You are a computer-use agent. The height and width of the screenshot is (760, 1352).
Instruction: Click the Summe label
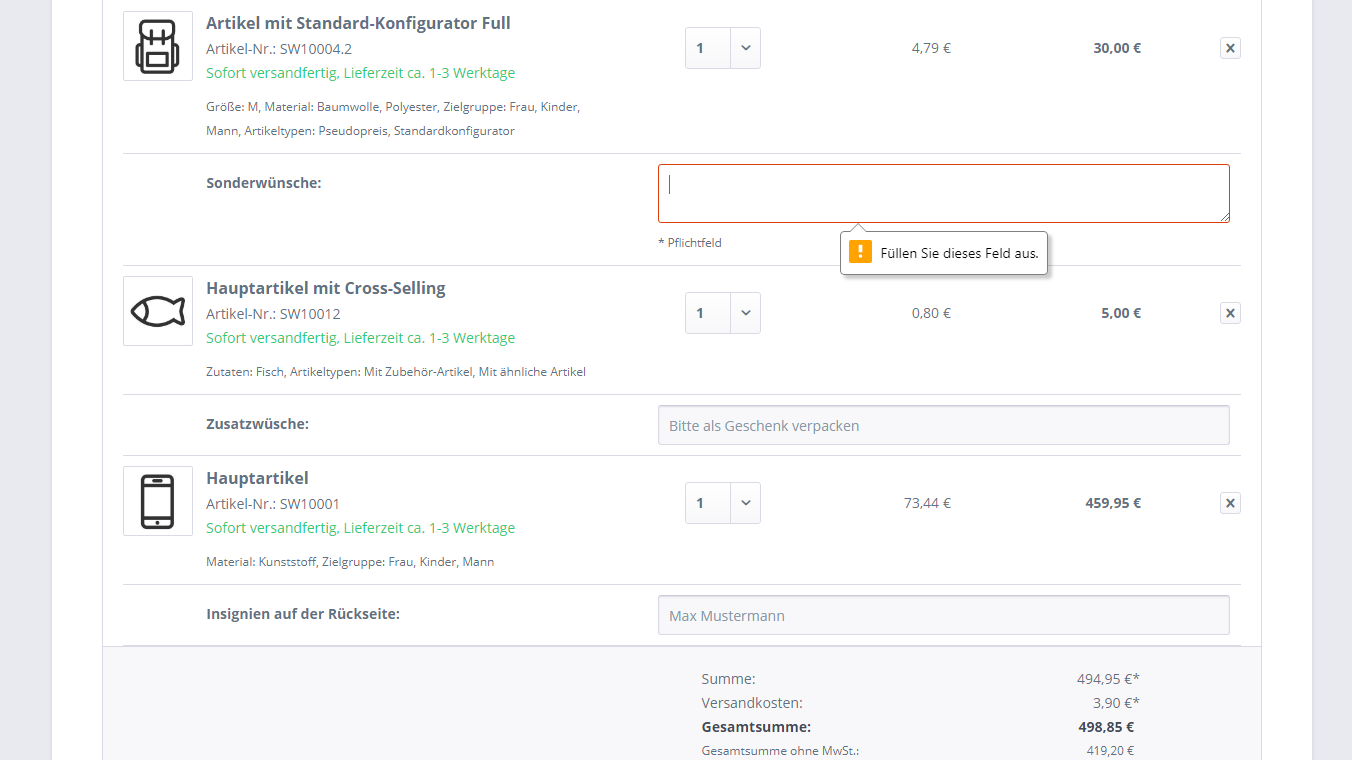(729, 679)
